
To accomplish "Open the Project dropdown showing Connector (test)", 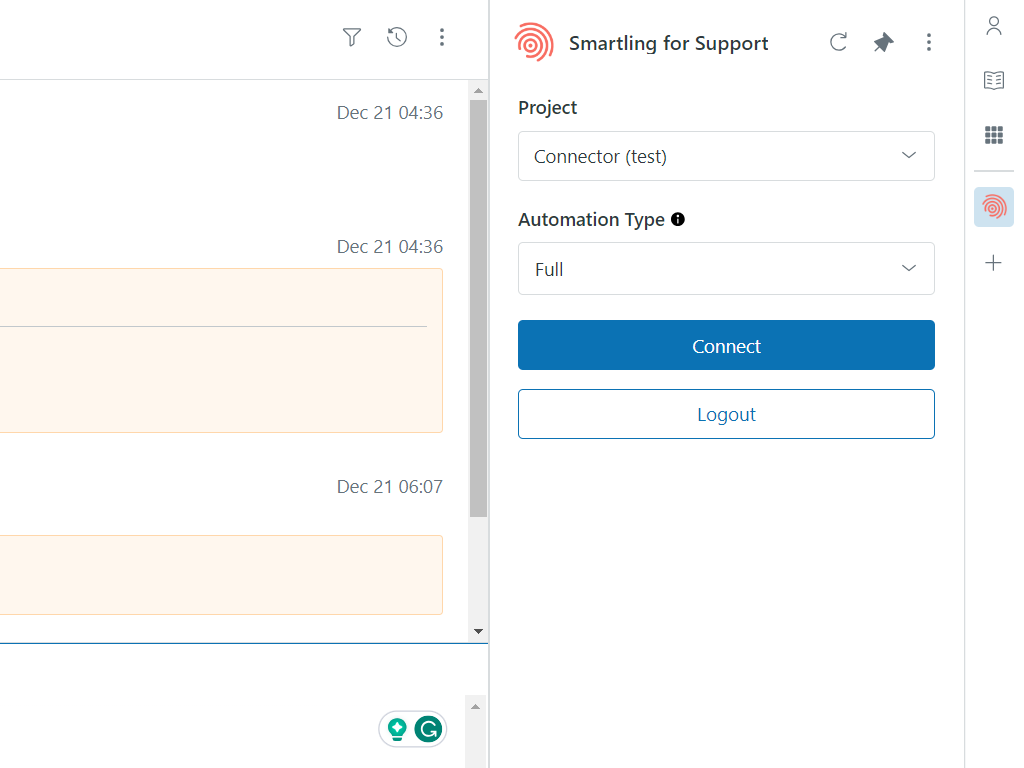I will 726,156.
